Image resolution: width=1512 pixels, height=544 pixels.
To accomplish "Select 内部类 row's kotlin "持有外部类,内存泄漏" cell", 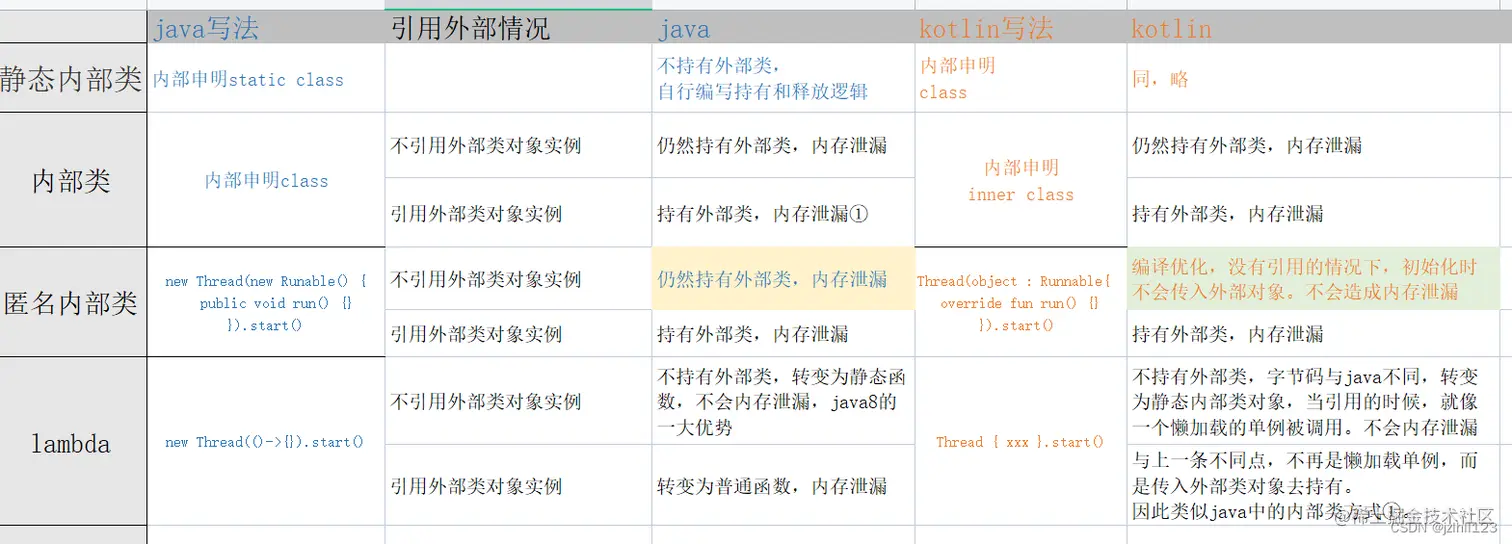I will (x=1313, y=213).
